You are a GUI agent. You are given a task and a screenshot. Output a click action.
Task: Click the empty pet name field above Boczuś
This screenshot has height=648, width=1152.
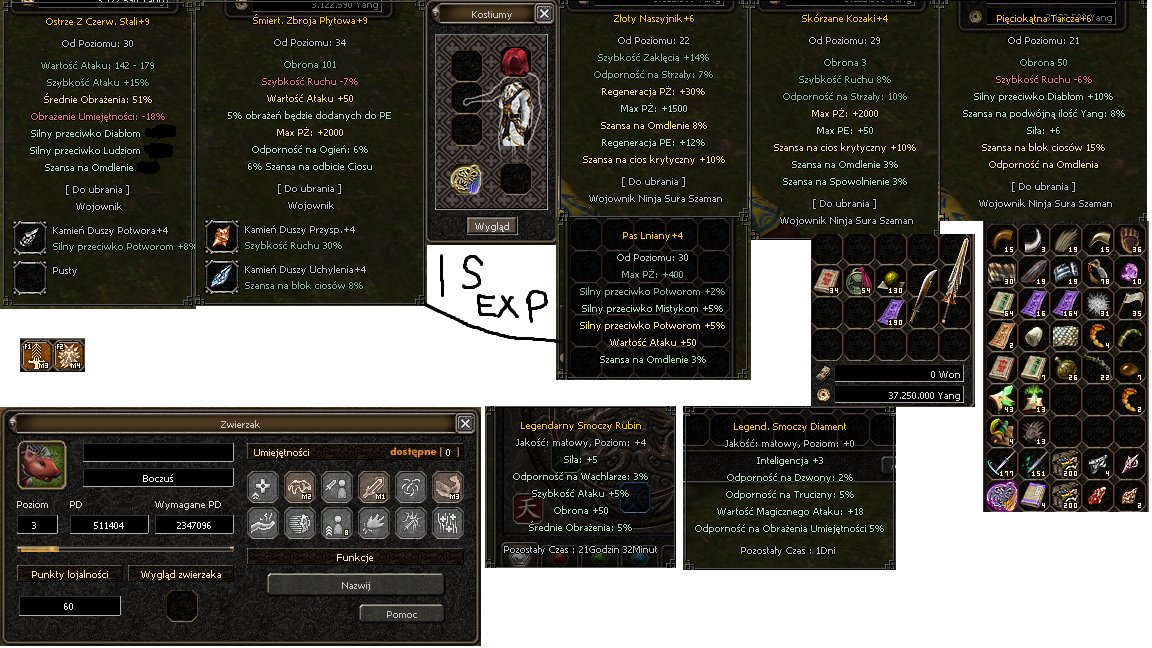(158, 452)
